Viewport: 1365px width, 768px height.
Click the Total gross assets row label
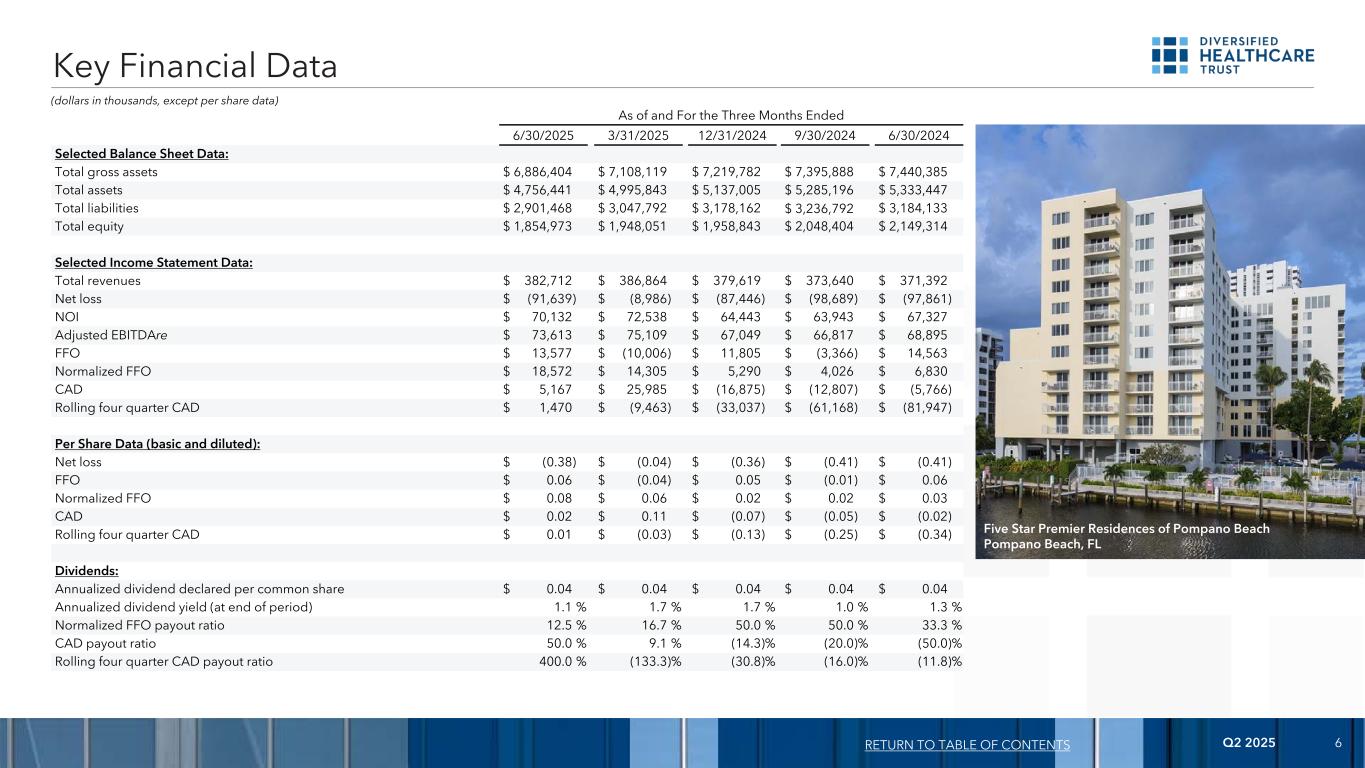[x=106, y=172]
